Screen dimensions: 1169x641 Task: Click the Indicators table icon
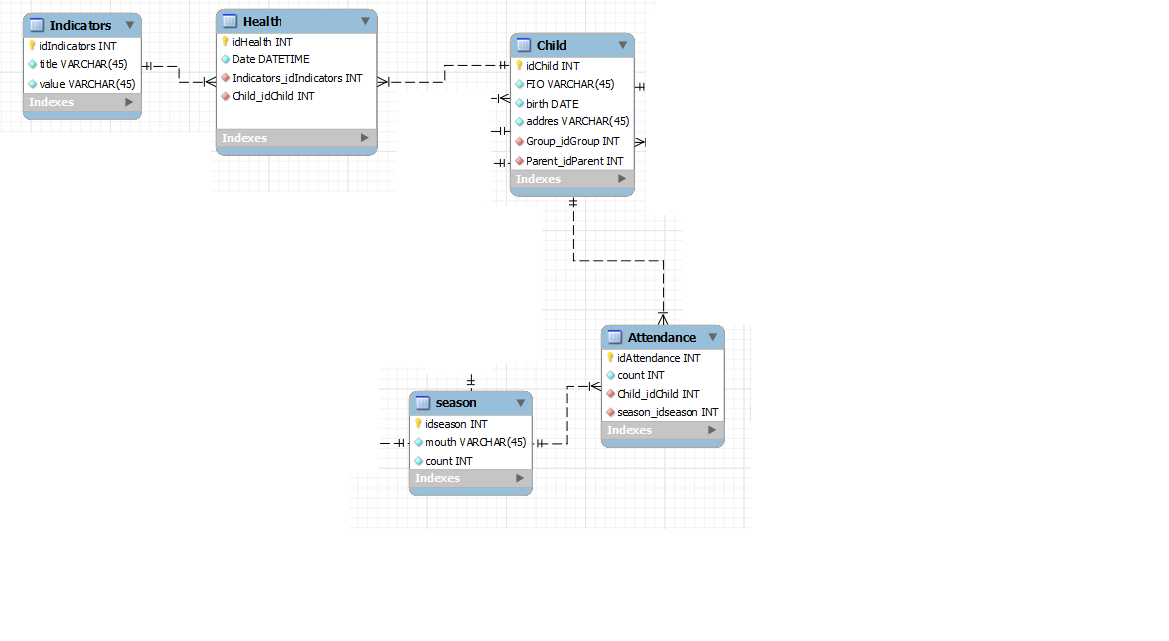37,25
